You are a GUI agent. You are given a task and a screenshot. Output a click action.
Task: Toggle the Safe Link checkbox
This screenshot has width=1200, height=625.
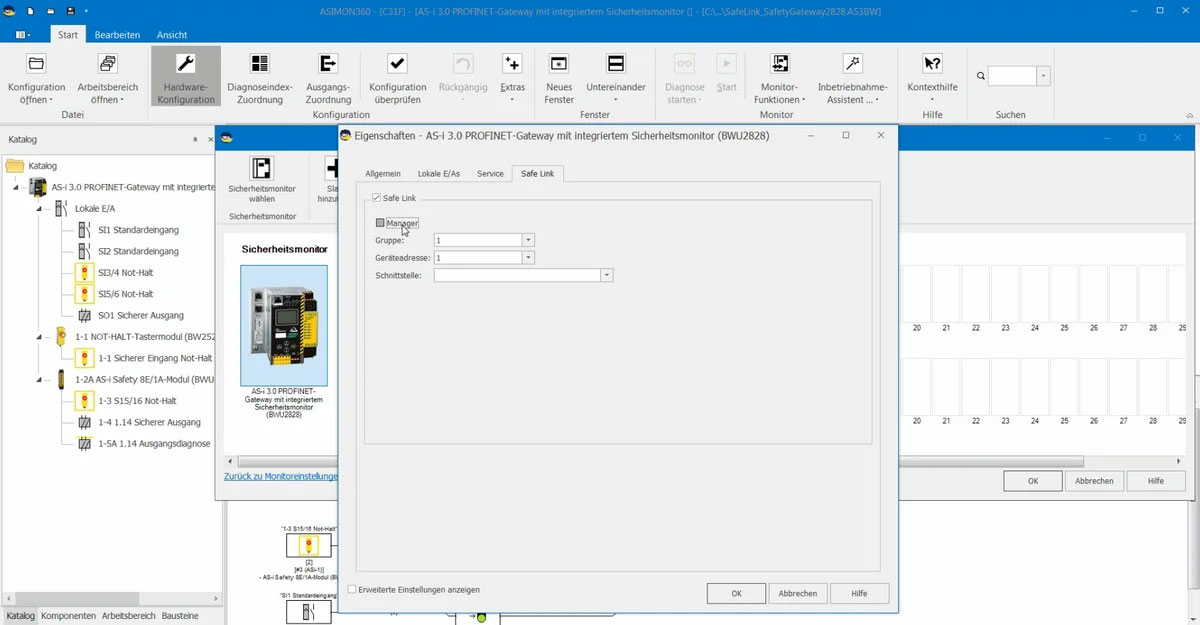pyautogui.click(x=377, y=198)
